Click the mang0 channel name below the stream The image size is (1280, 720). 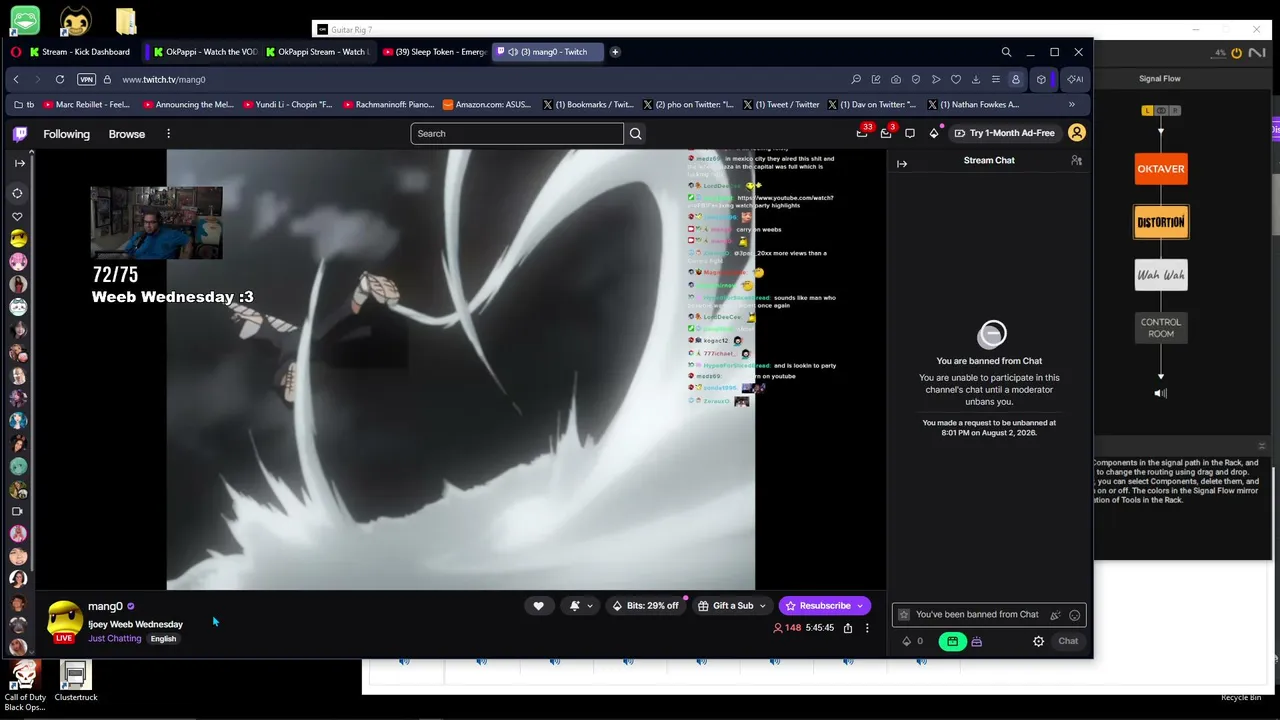pyautogui.click(x=105, y=606)
